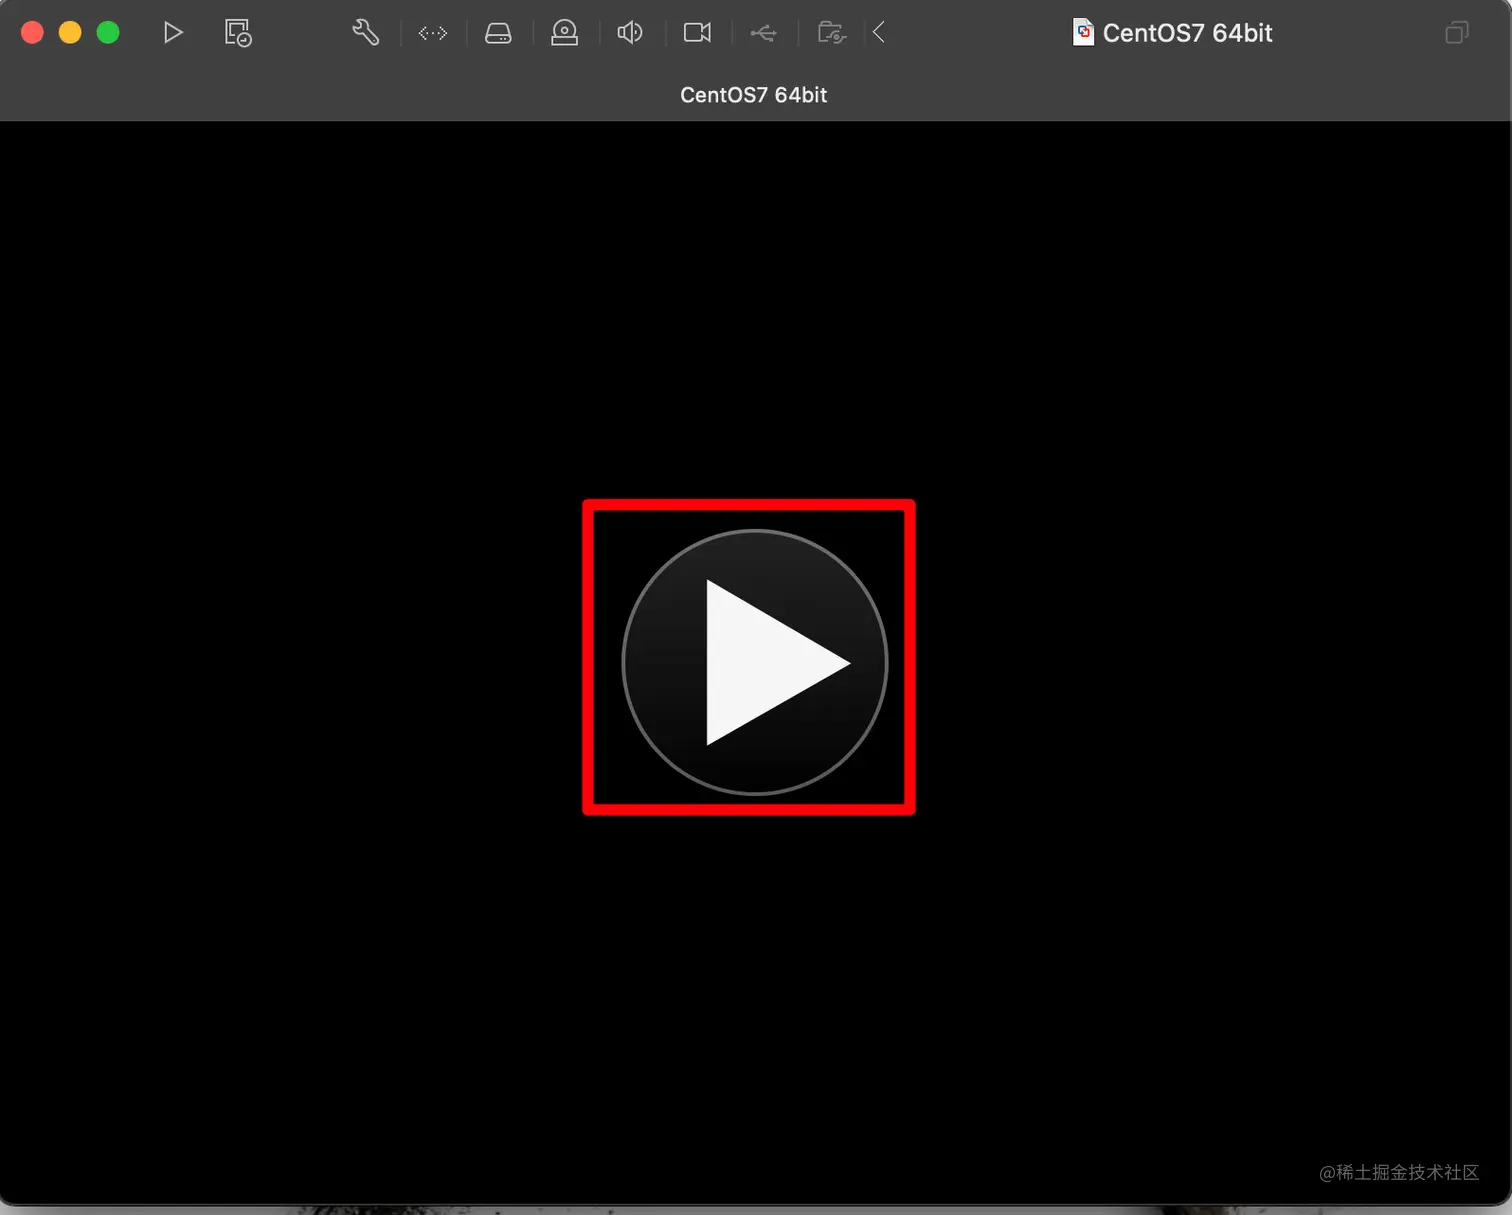Click the large center play button
This screenshot has height=1215, width=1512.
click(x=755, y=662)
